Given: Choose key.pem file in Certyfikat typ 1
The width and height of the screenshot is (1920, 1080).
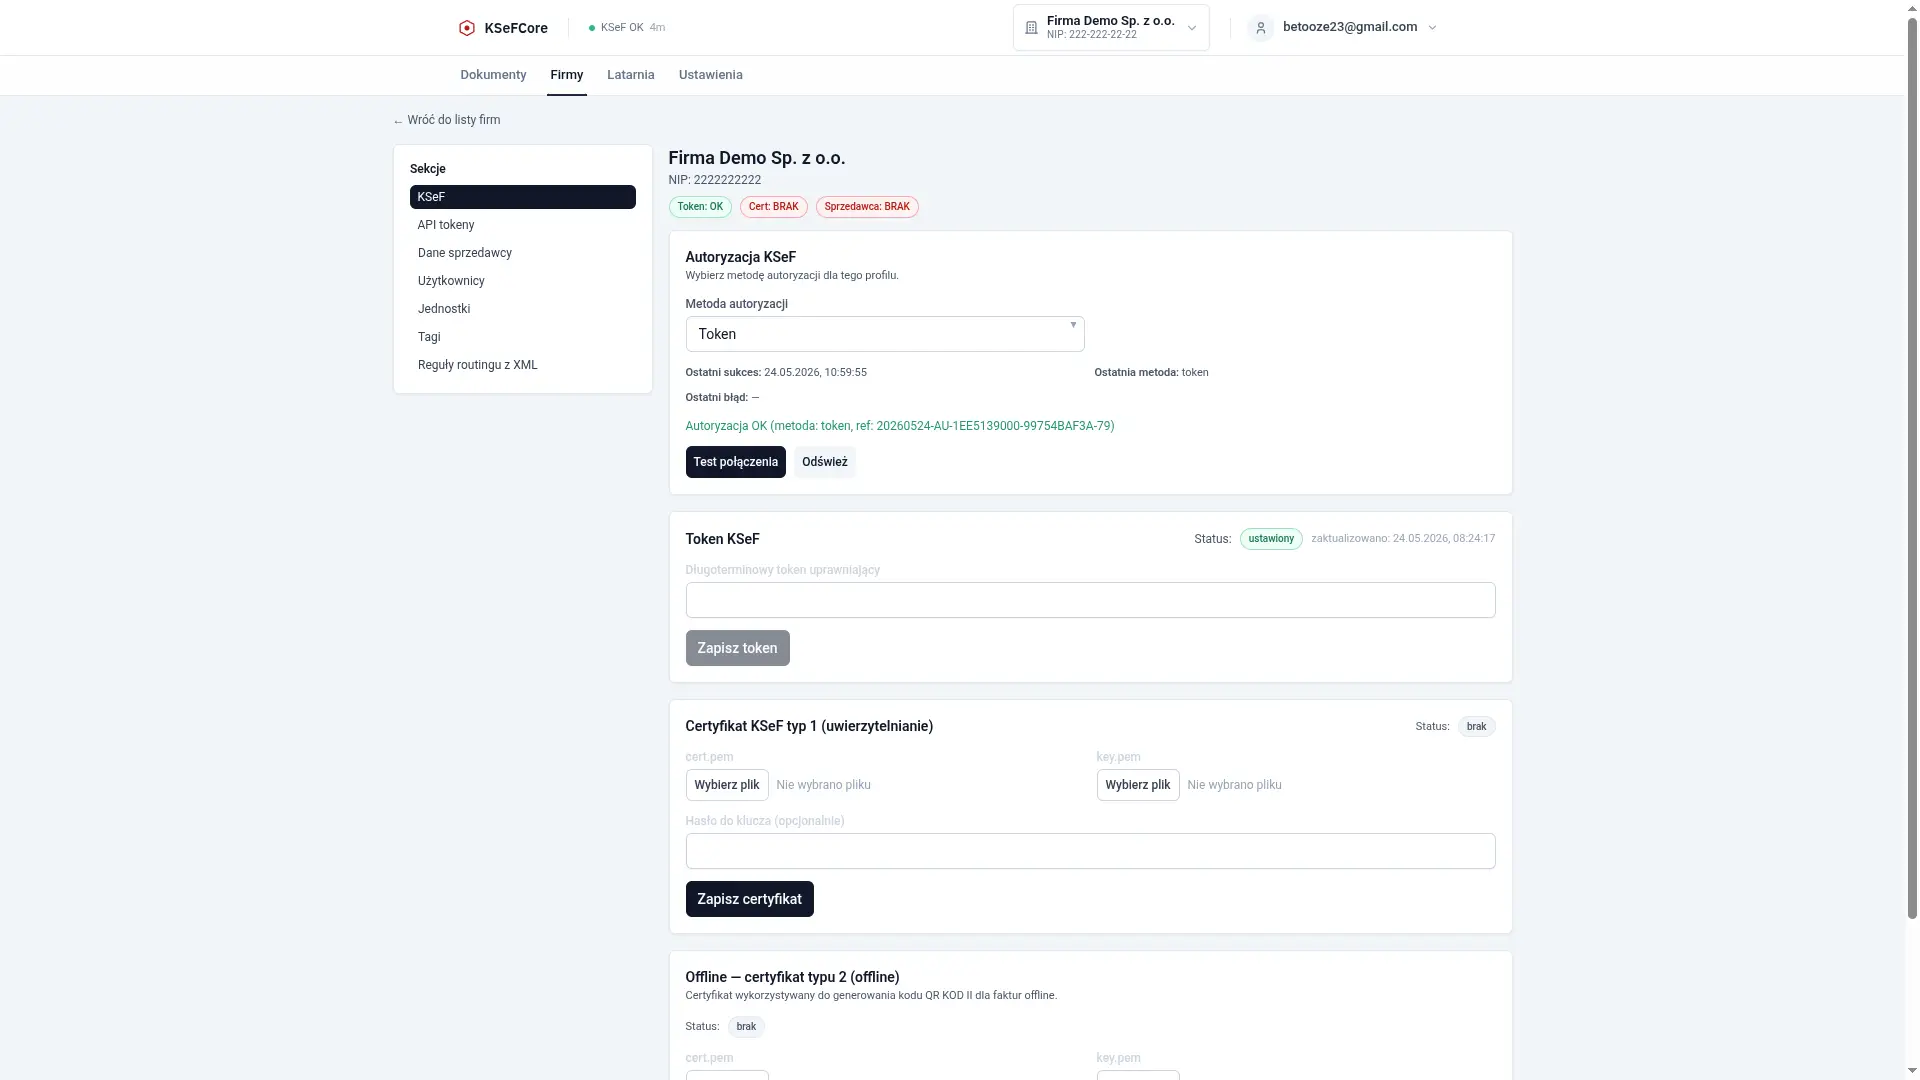Looking at the screenshot, I should coord(1137,785).
